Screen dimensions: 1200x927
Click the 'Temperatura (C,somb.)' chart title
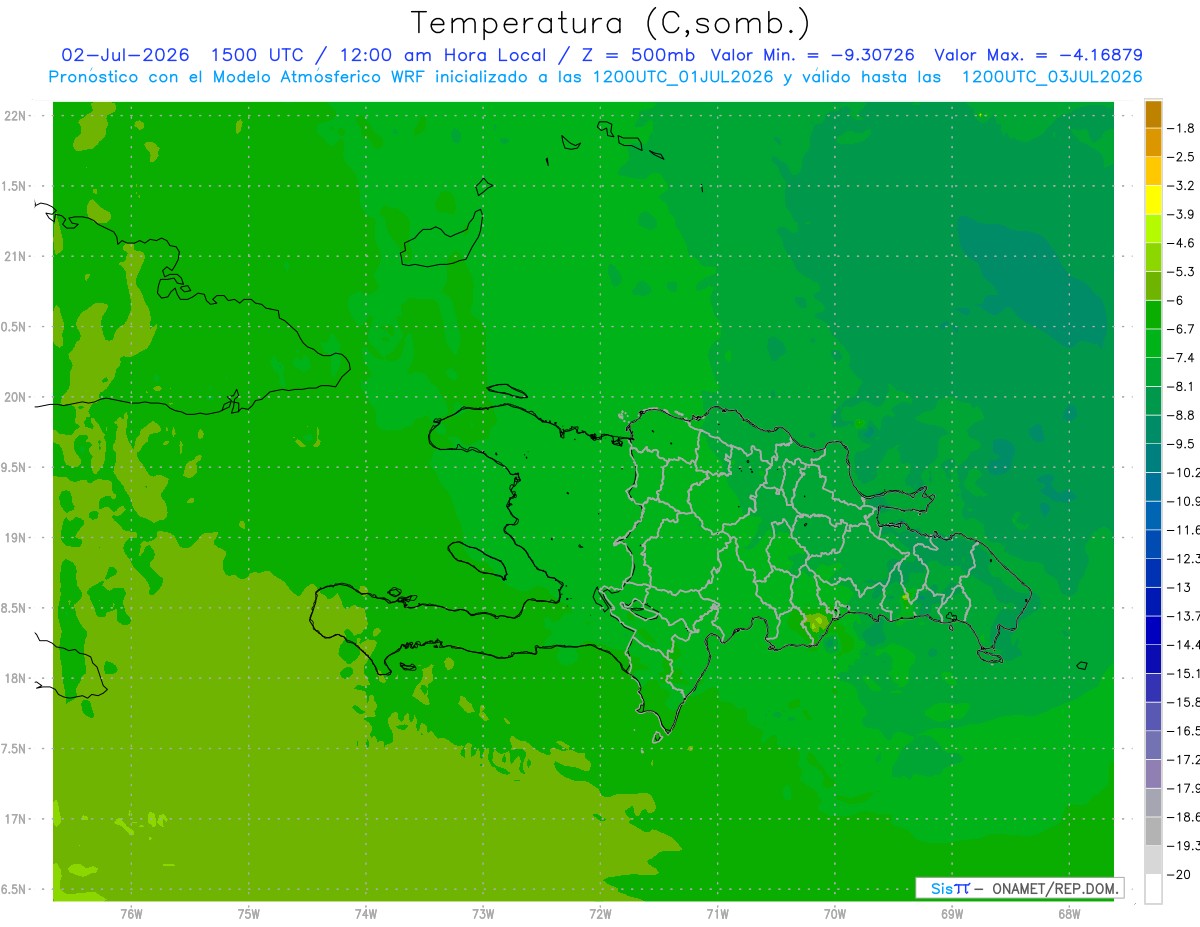(611, 23)
